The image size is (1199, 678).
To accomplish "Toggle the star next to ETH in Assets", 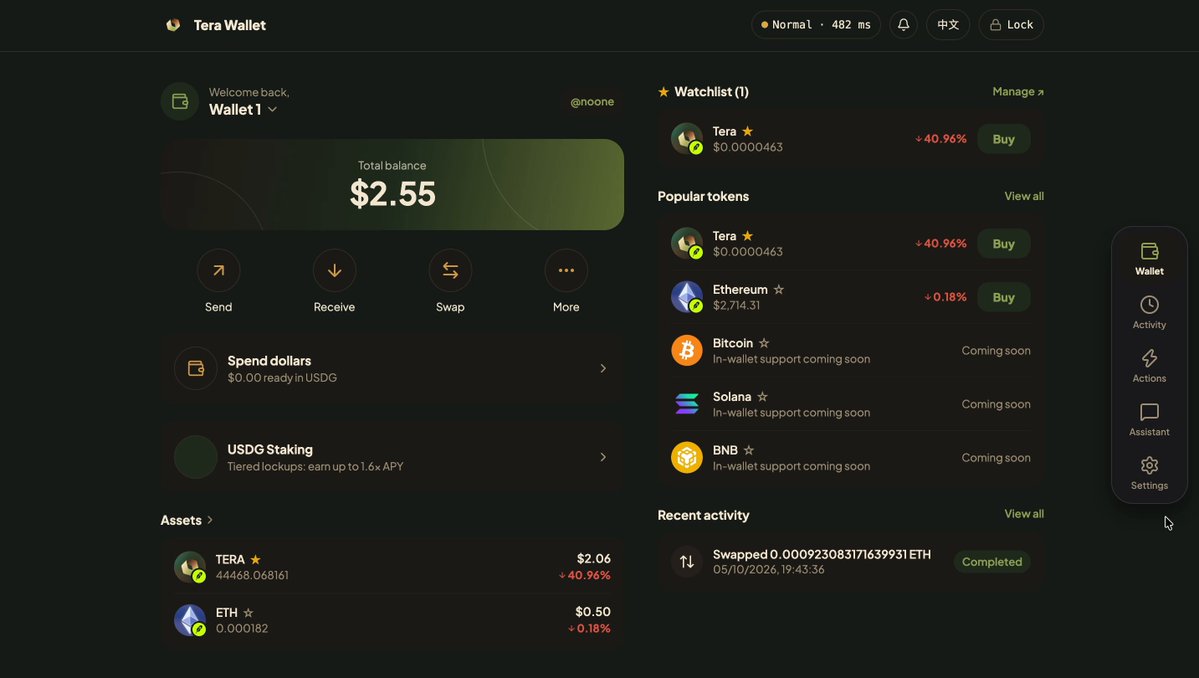I will click(x=248, y=613).
